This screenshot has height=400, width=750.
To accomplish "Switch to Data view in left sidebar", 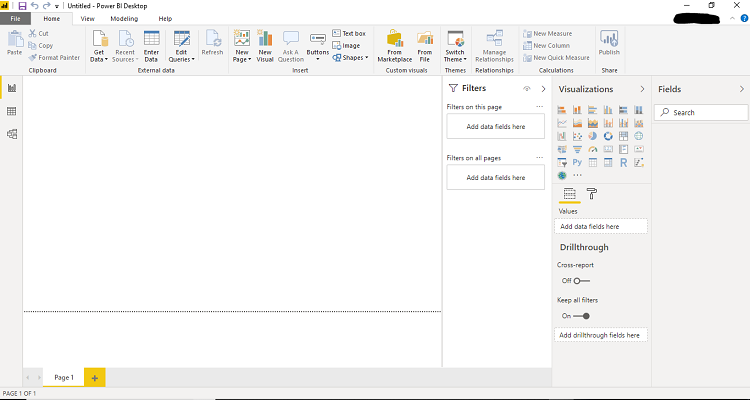I will click(11, 111).
